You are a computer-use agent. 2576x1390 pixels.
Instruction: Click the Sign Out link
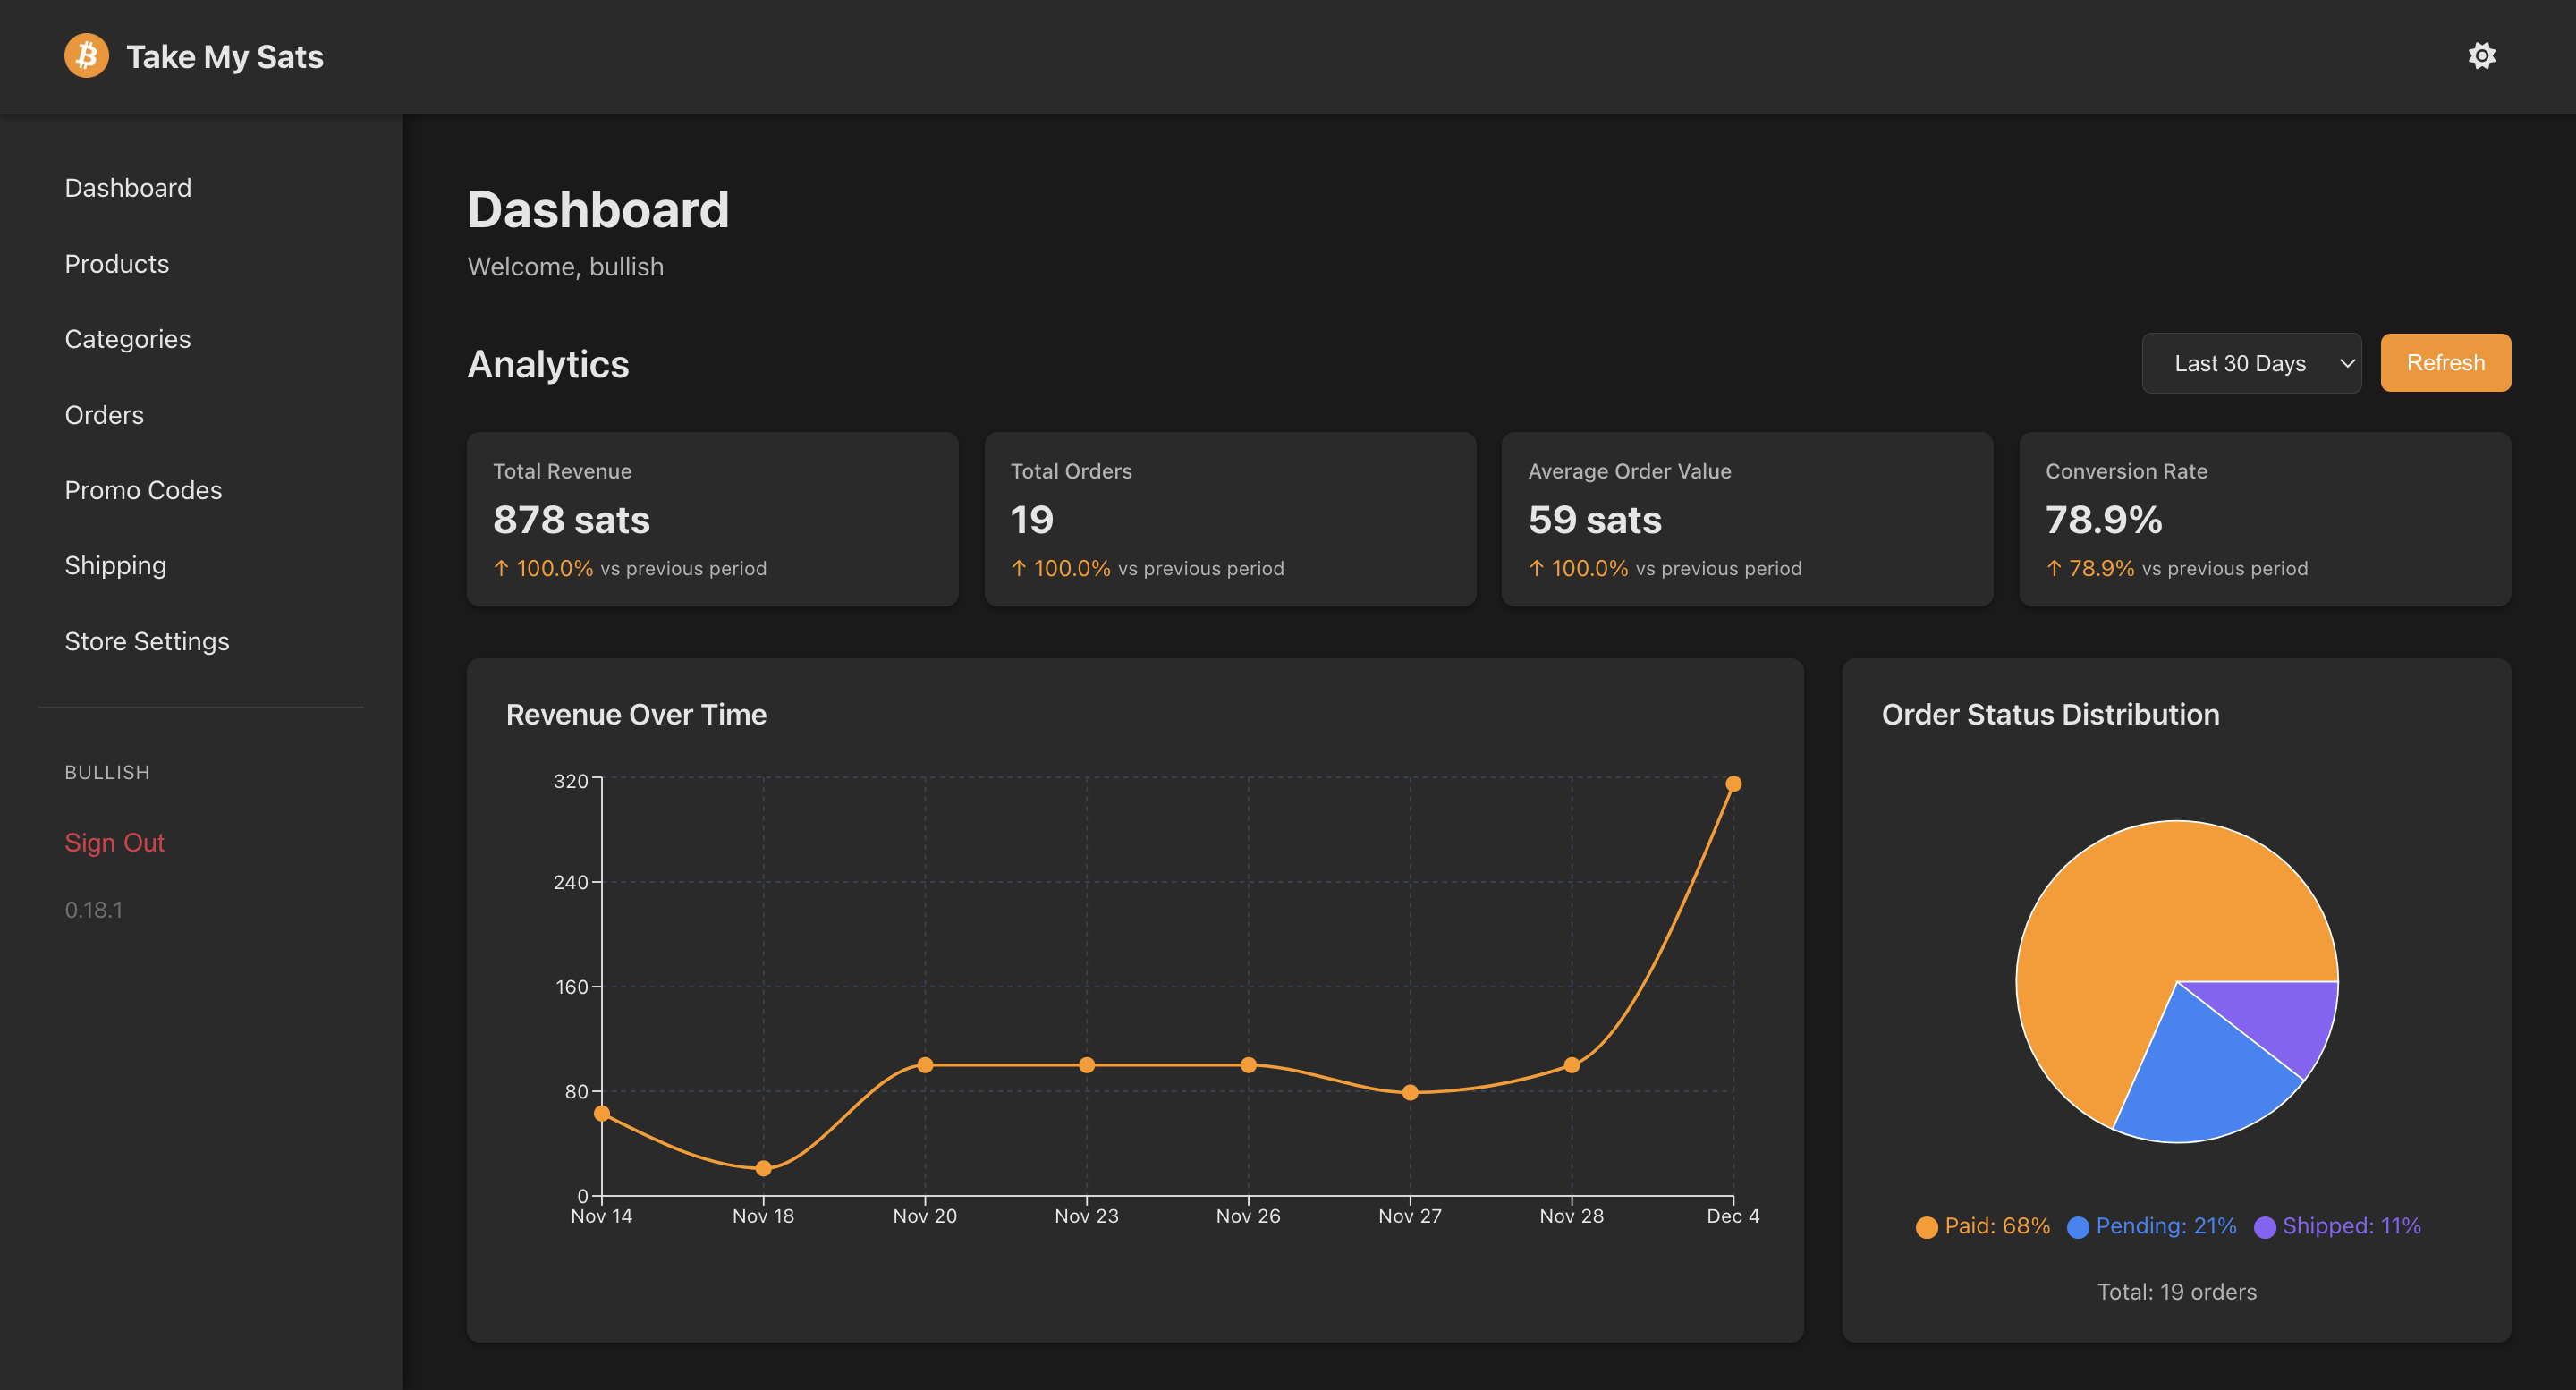tap(114, 843)
